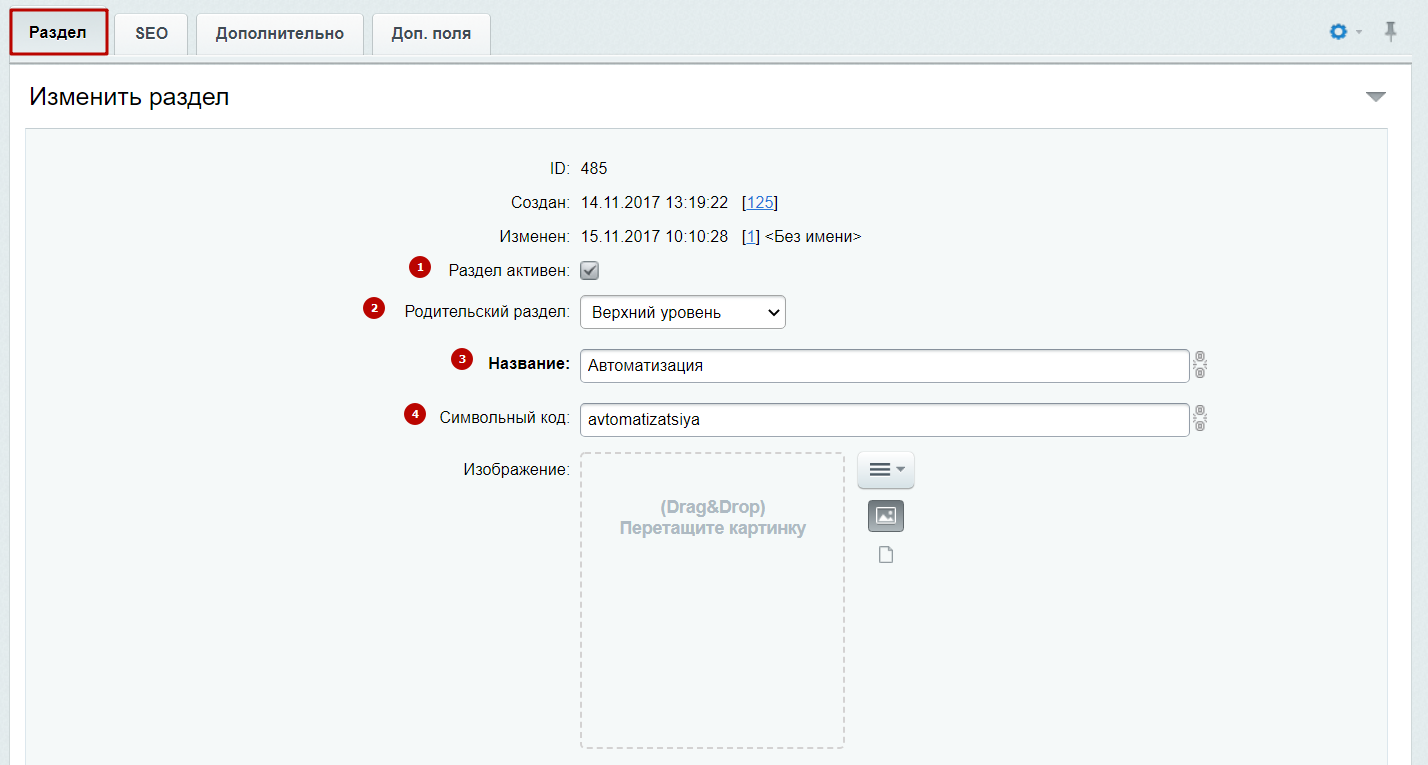
Task: Click the 'Изменить раздел' heading
Action: 129,97
